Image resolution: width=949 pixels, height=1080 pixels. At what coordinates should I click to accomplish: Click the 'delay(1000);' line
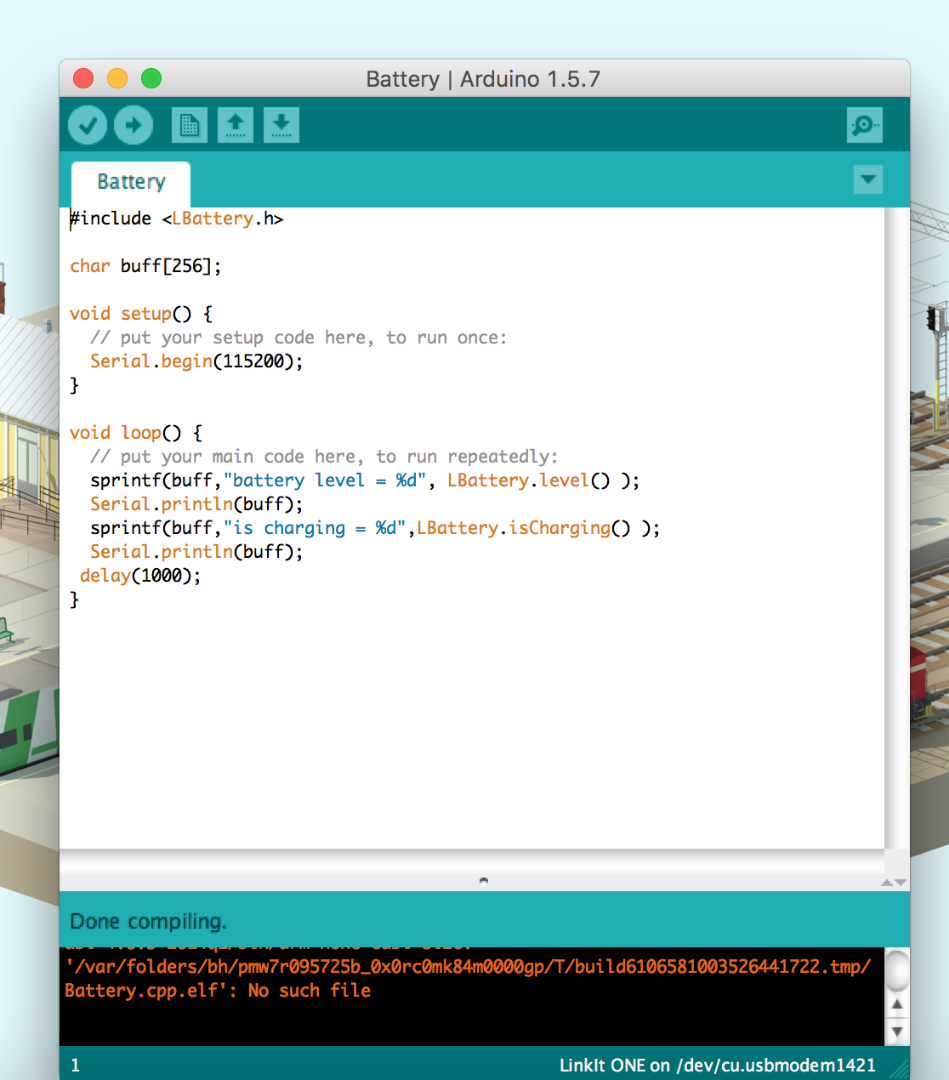tap(140, 576)
